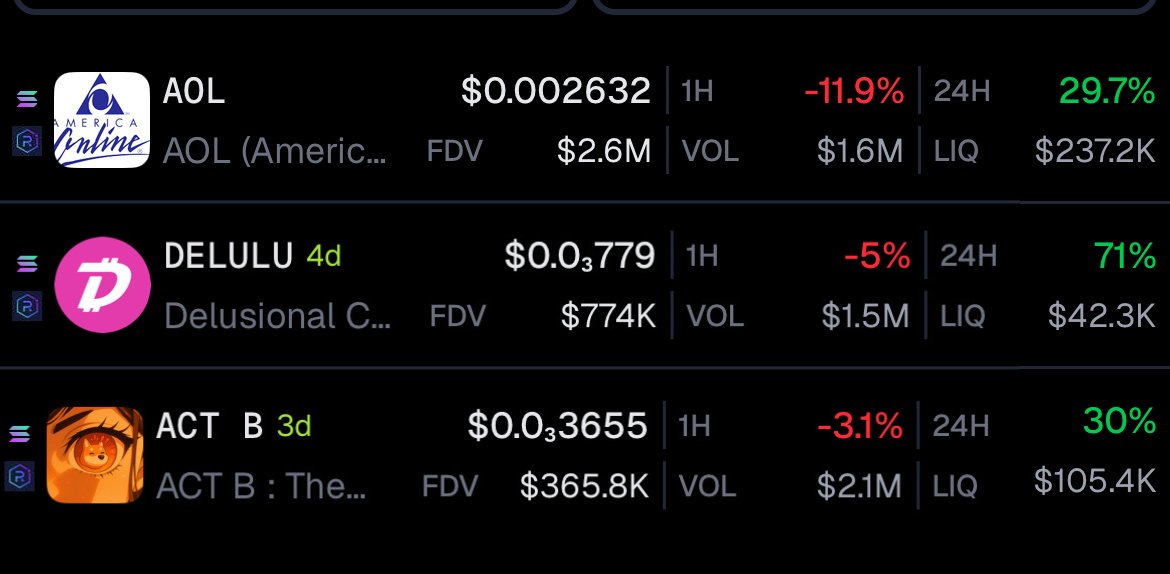Open the ACT B anime eye thumbnail
Screen dimensions: 1170x574
pyautogui.click(x=95, y=455)
